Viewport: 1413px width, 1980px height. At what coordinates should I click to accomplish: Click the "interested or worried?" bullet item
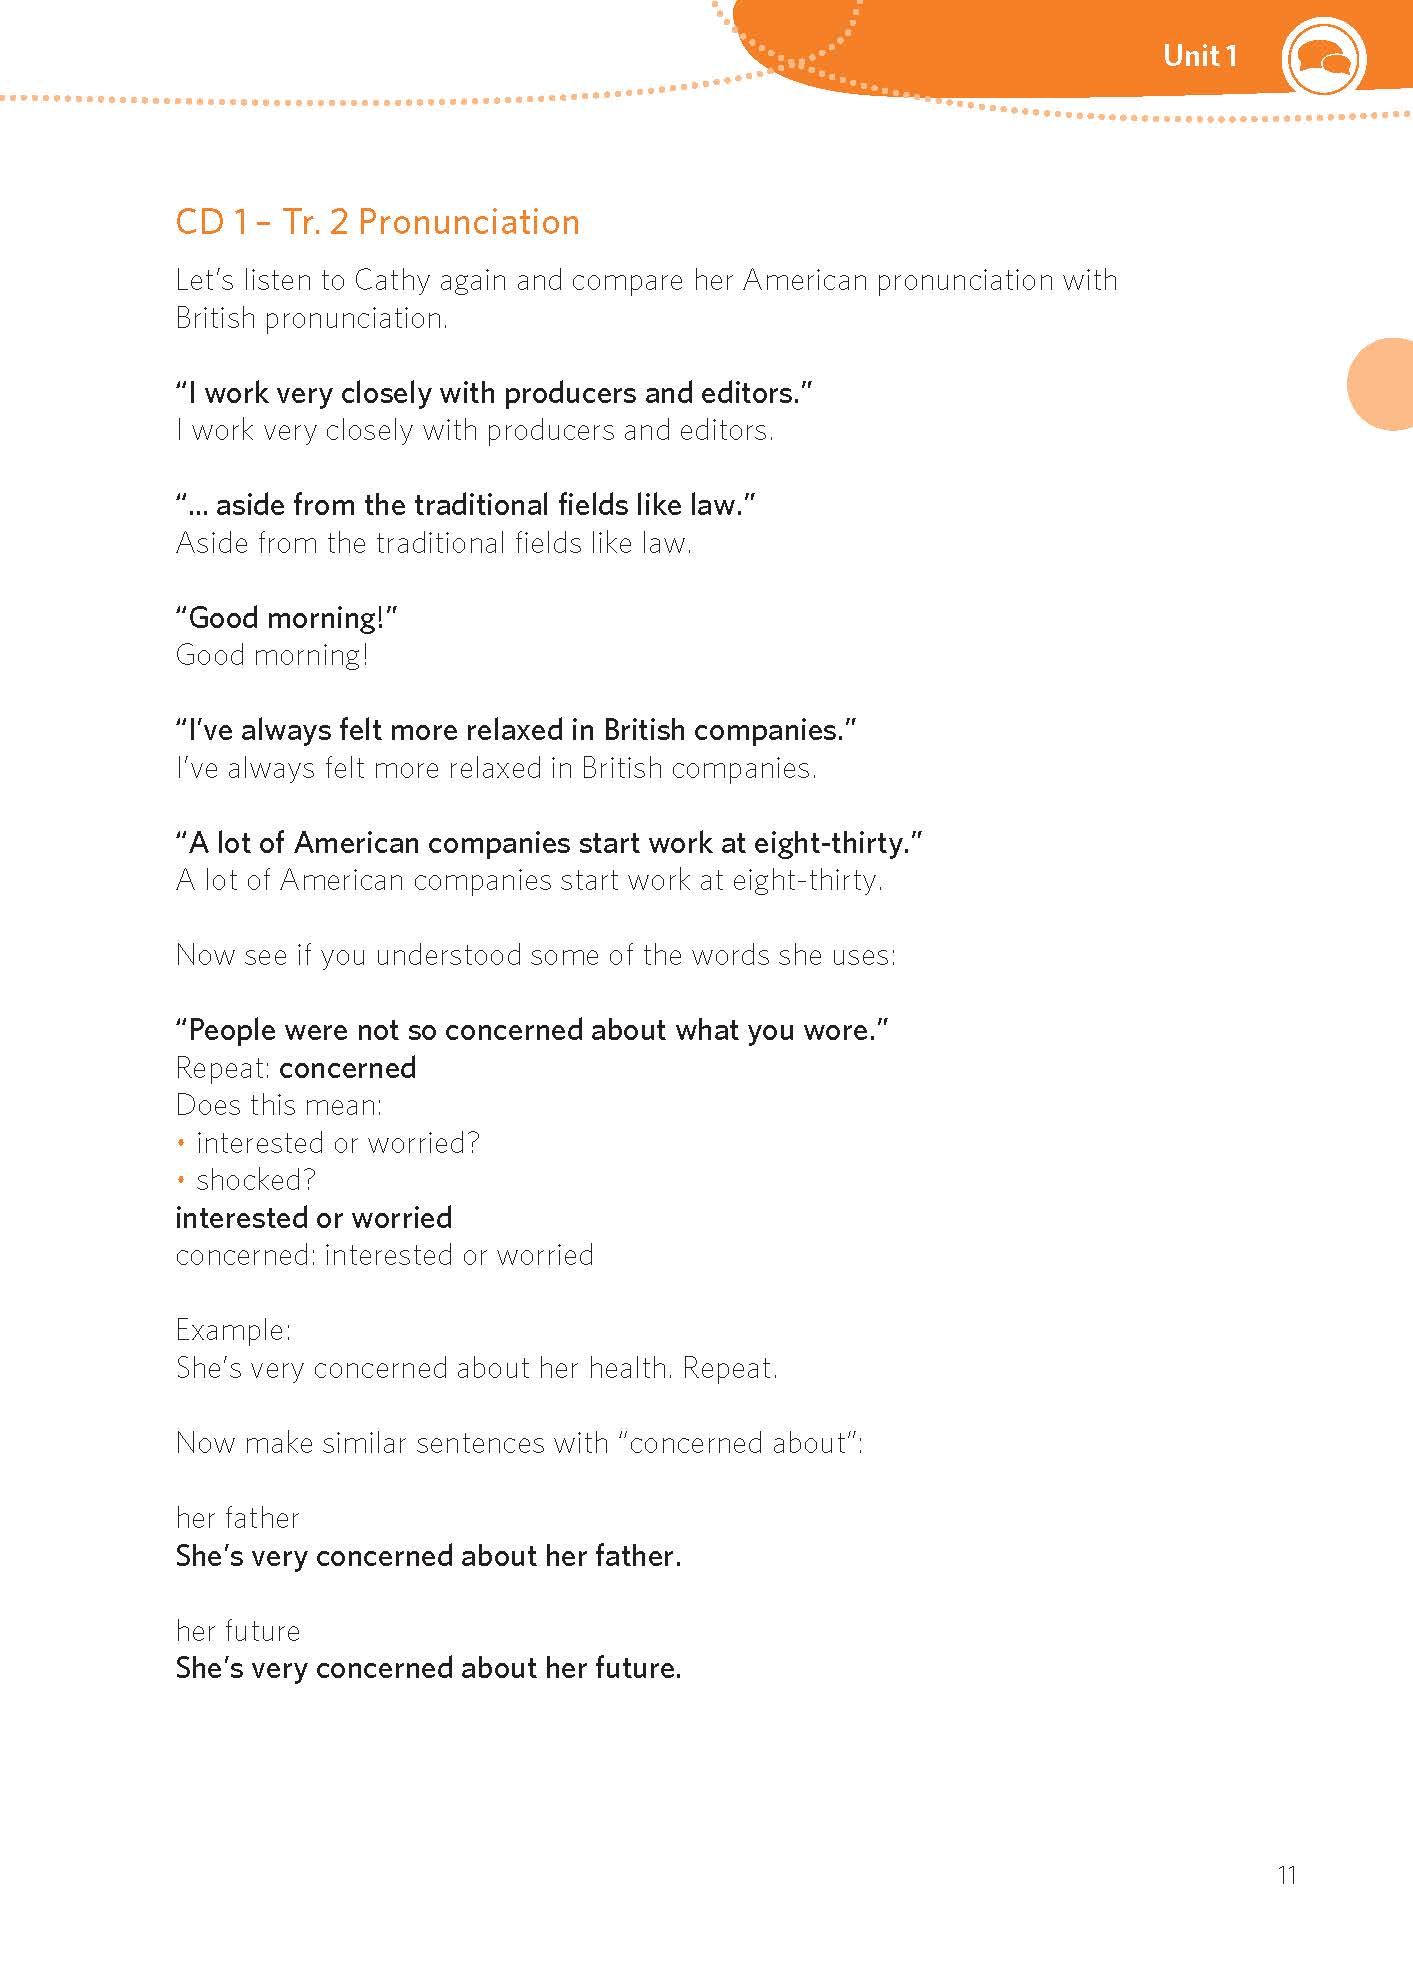click(x=337, y=1143)
